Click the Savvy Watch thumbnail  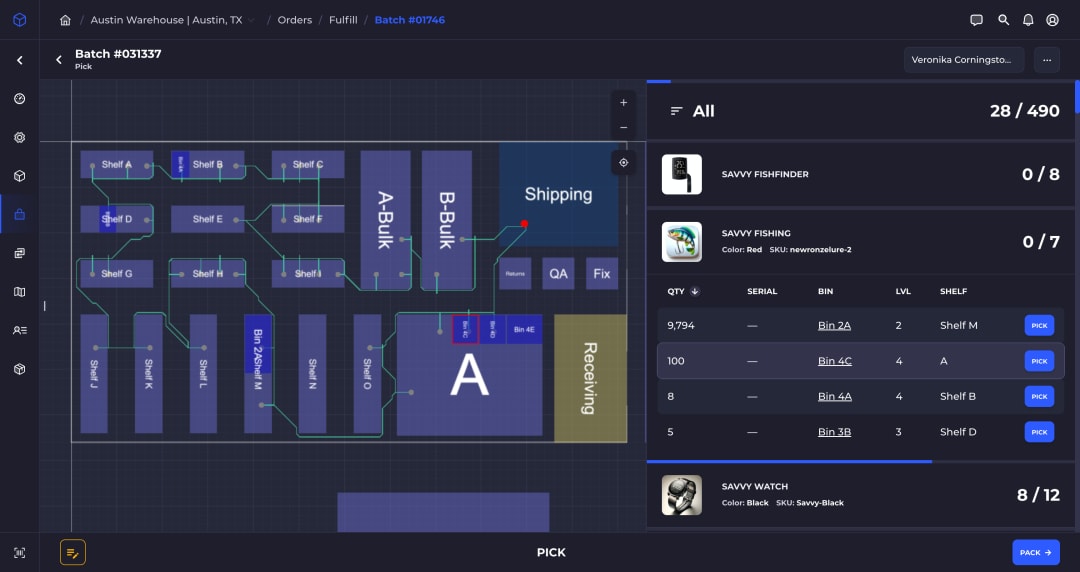click(682, 495)
